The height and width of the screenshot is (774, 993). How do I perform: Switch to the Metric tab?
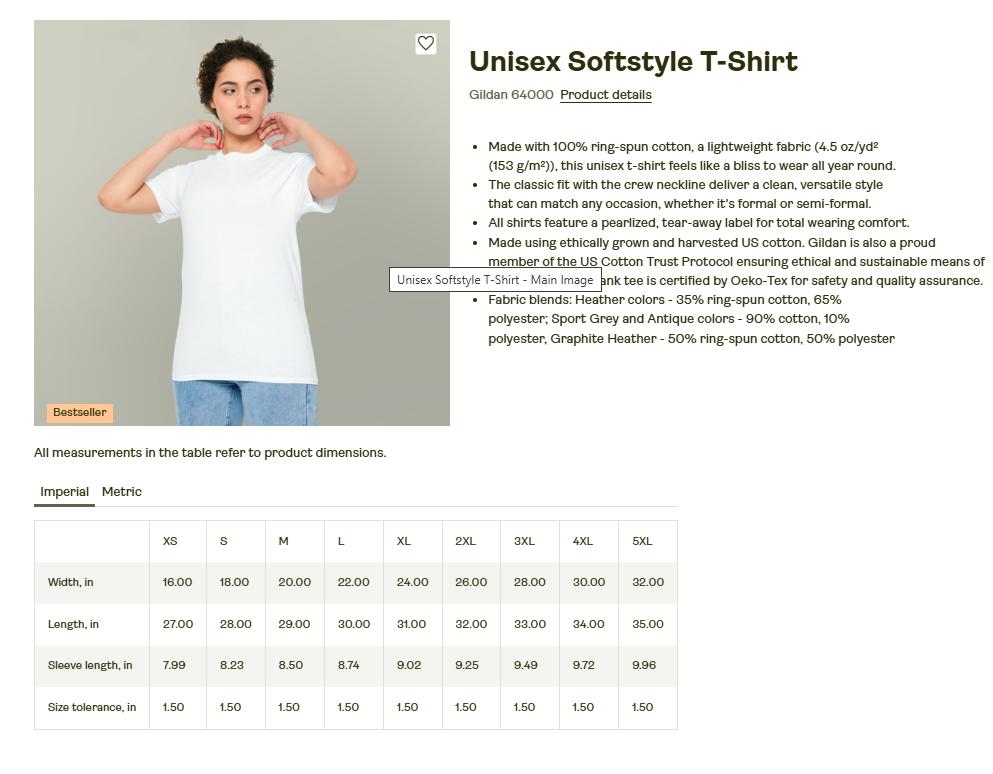(x=122, y=492)
